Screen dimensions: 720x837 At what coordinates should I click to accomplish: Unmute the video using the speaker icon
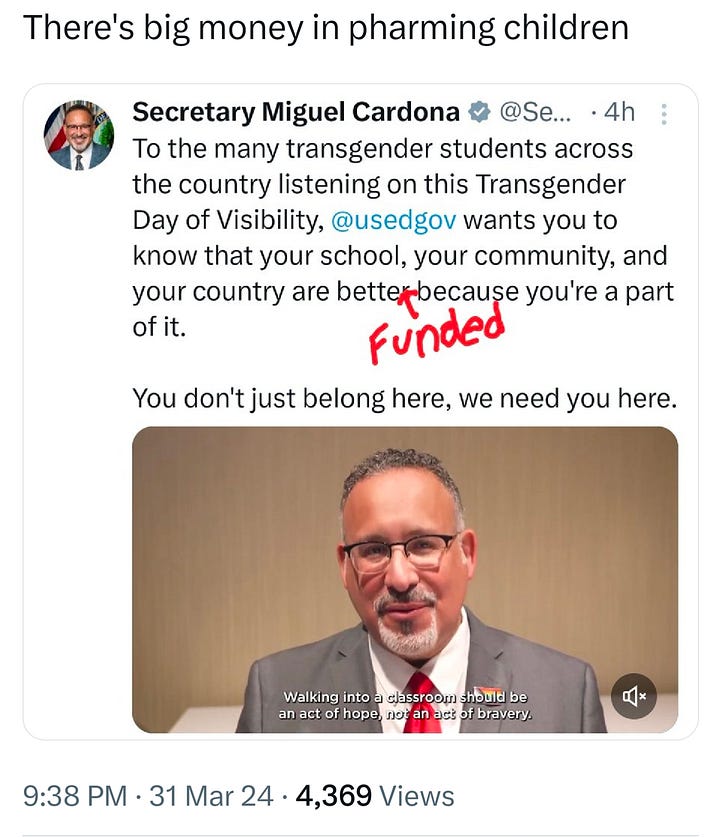[x=634, y=696]
